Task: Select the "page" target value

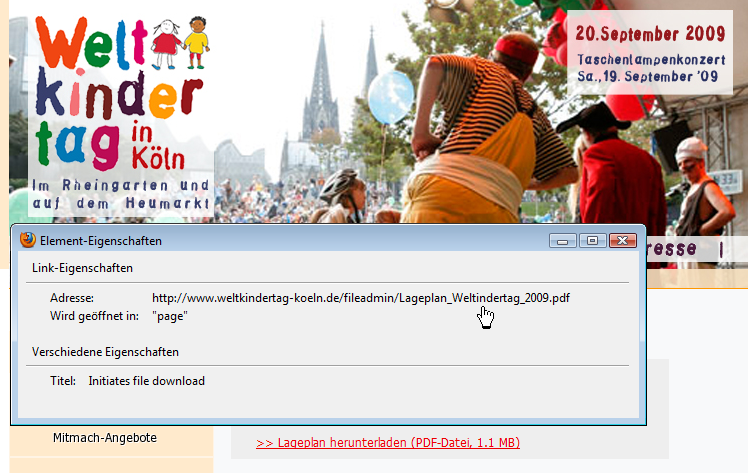Action: [170, 316]
